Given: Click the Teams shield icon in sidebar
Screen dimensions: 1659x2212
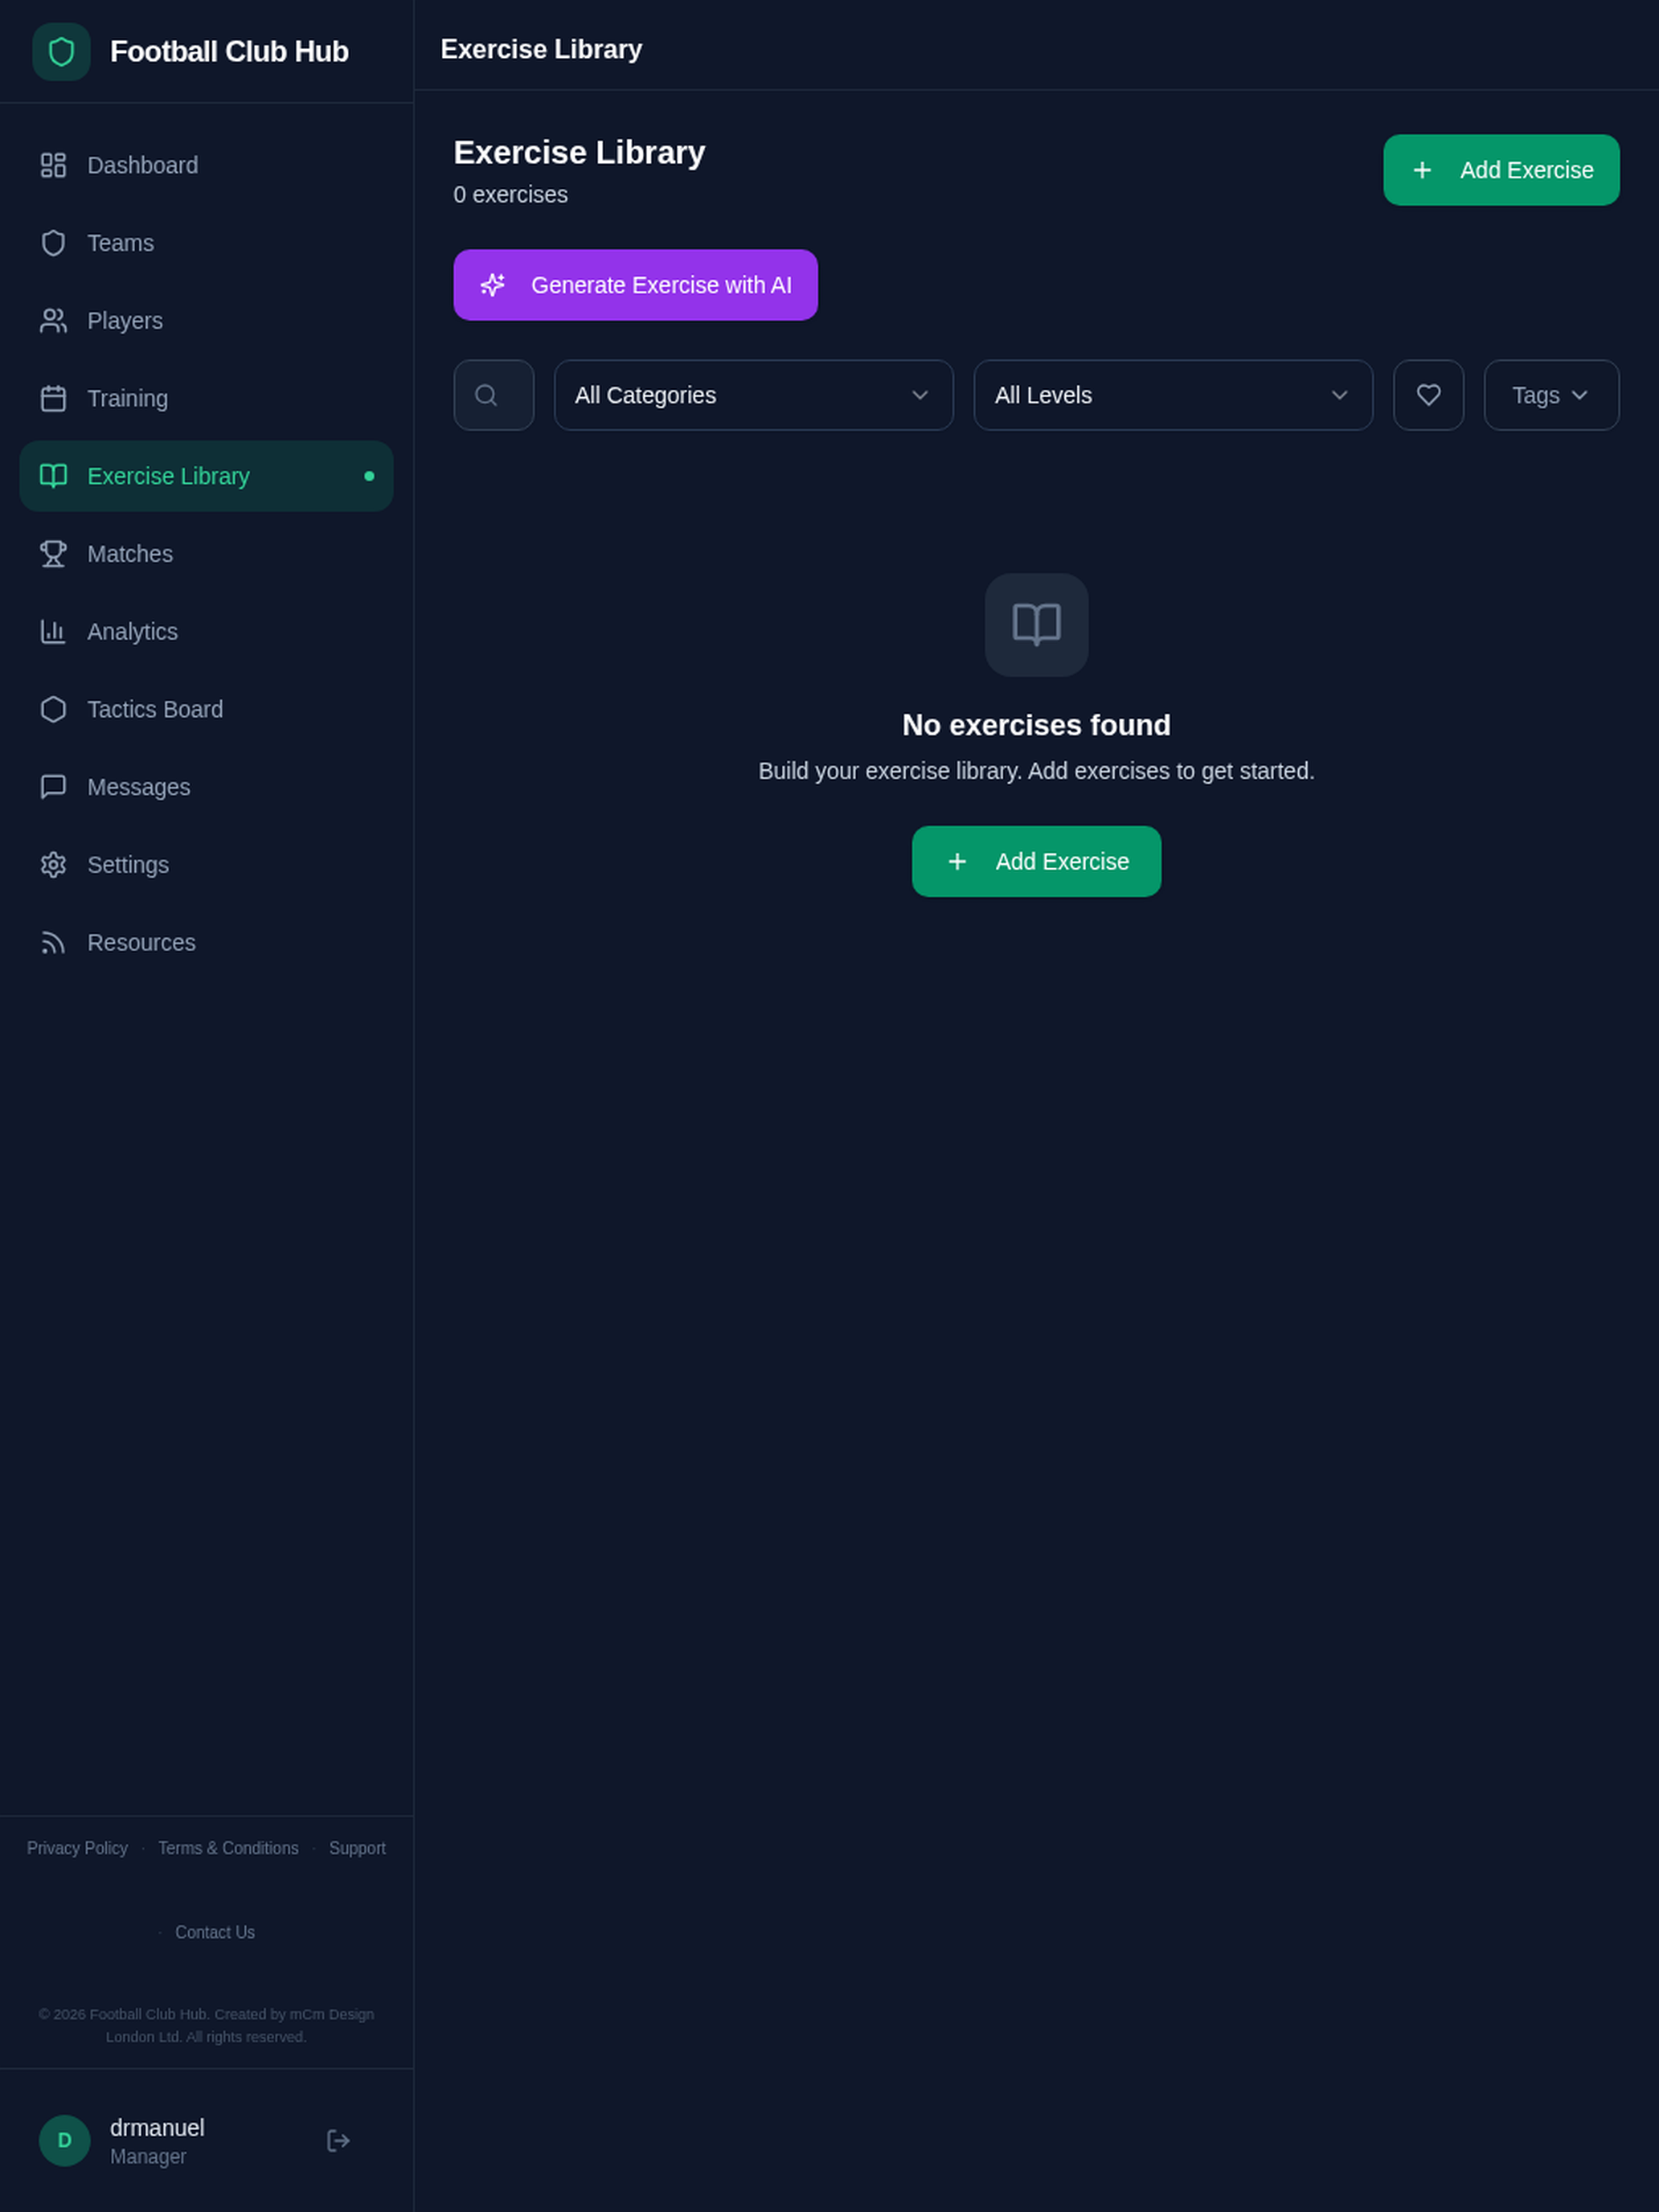Looking at the screenshot, I should pyautogui.click(x=53, y=243).
